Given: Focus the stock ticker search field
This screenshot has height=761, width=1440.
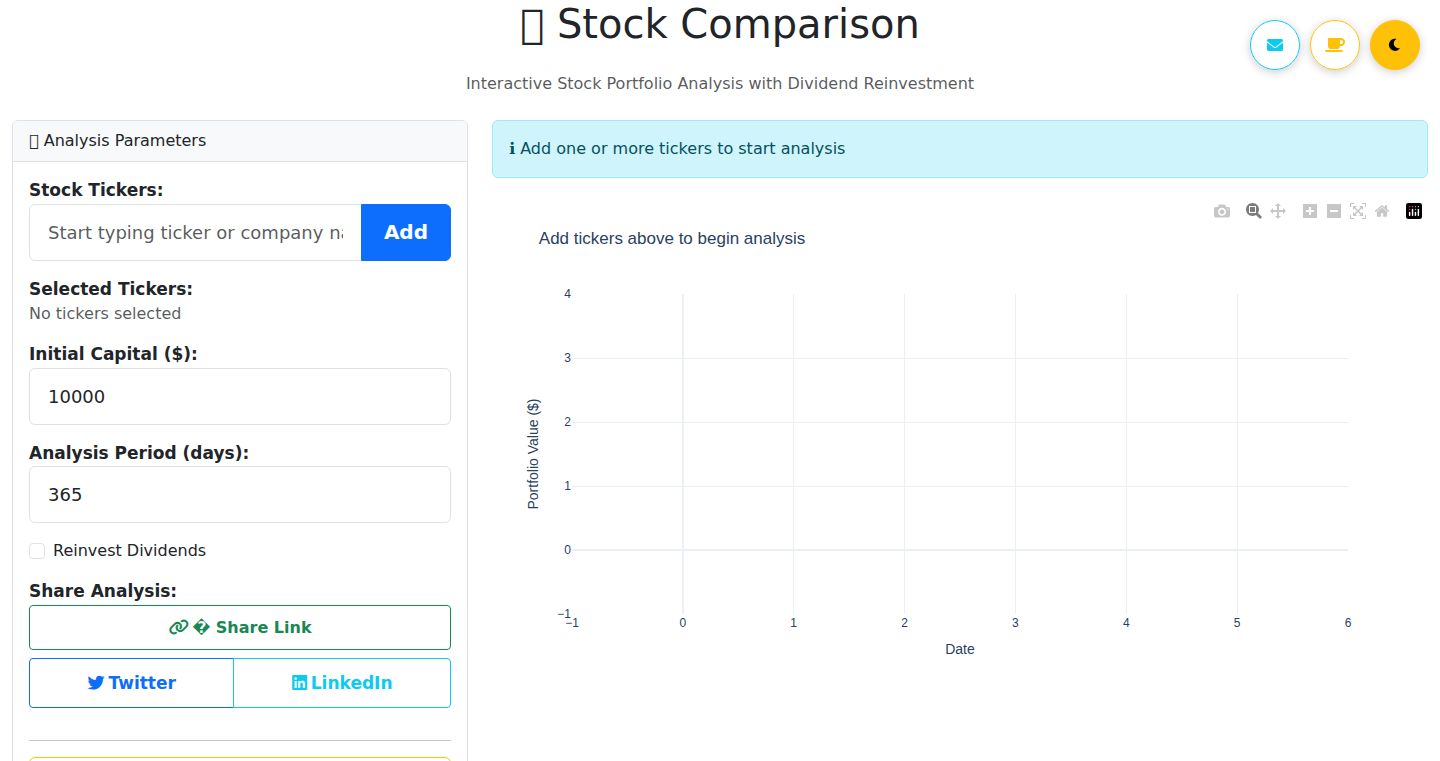Looking at the screenshot, I should [195, 232].
